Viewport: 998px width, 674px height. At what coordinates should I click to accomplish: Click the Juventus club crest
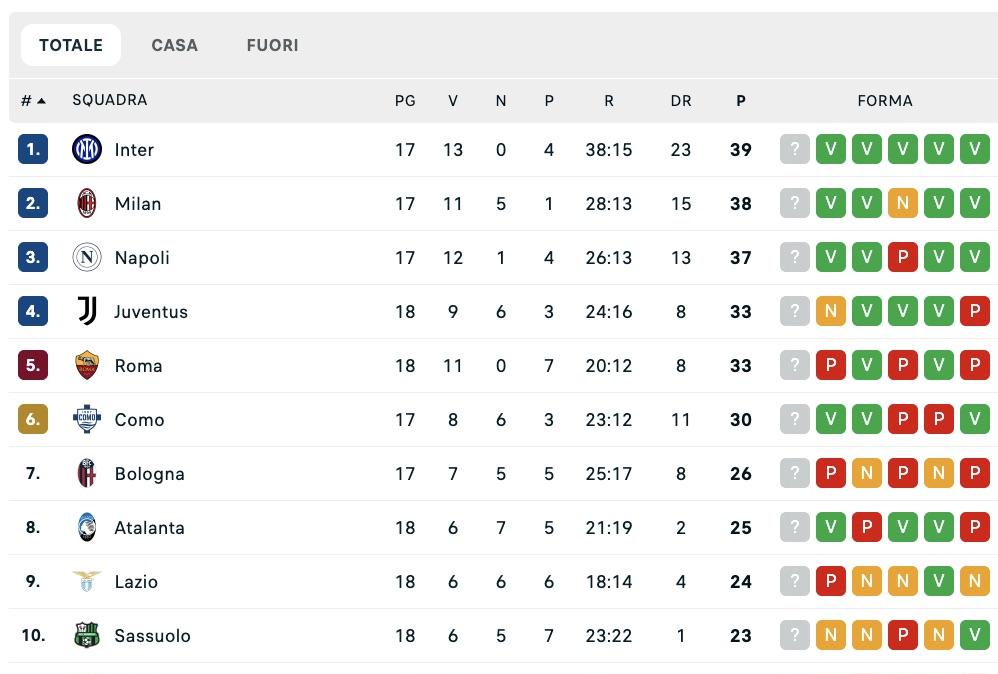tap(87, 311)
